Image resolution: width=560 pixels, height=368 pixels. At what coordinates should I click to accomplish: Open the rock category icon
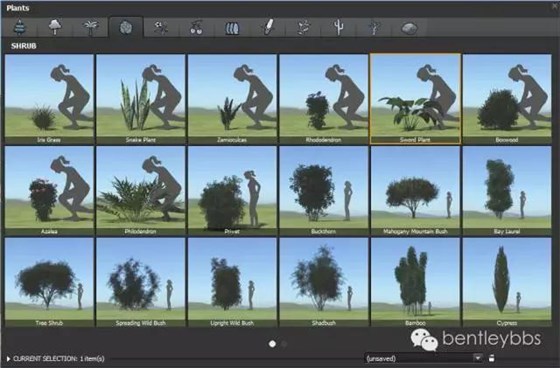click(409, 27)
